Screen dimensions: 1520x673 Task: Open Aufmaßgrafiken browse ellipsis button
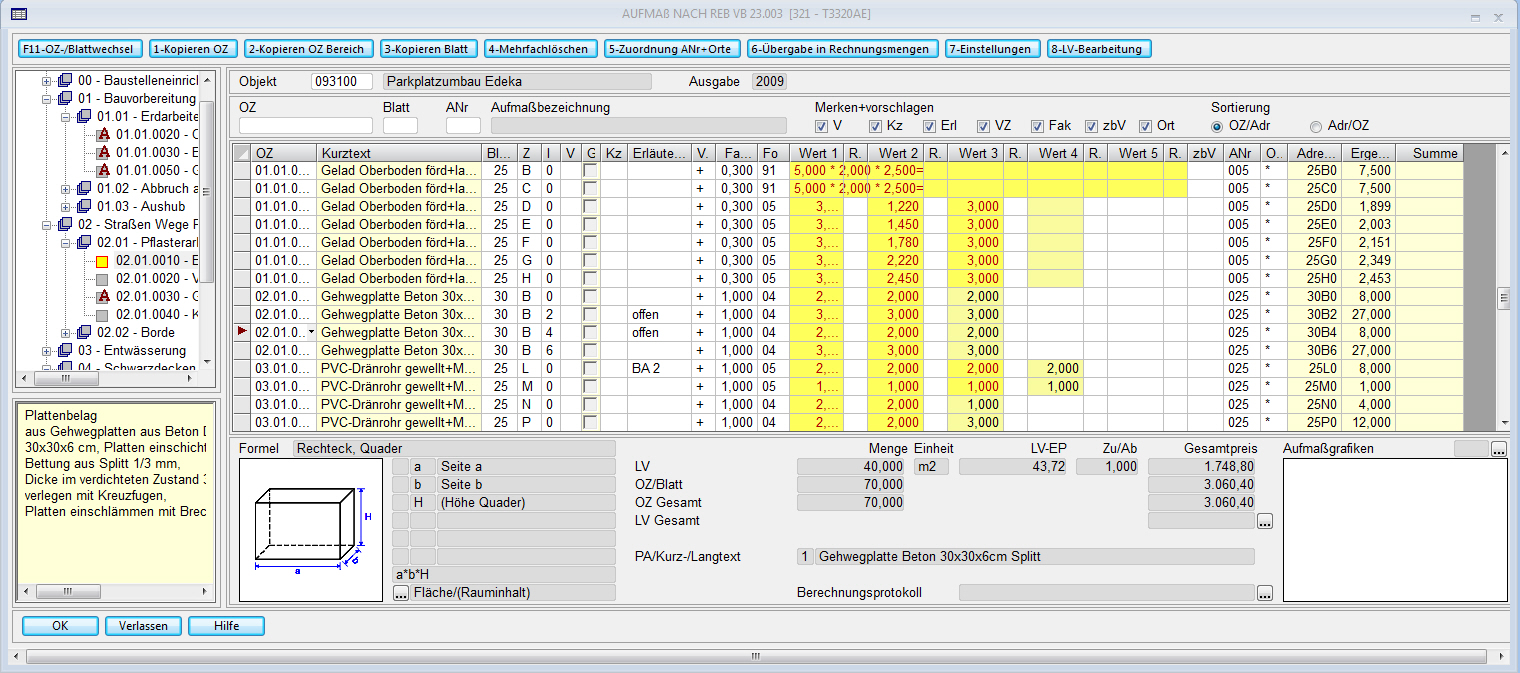coord(1498,450)
